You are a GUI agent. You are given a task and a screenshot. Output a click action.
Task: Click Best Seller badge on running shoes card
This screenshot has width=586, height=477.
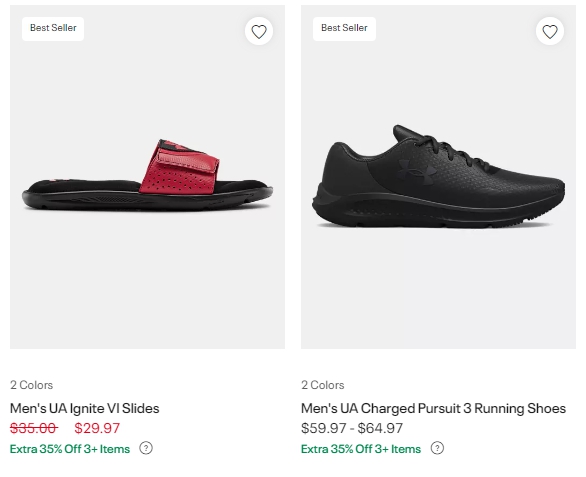(344, 28)
